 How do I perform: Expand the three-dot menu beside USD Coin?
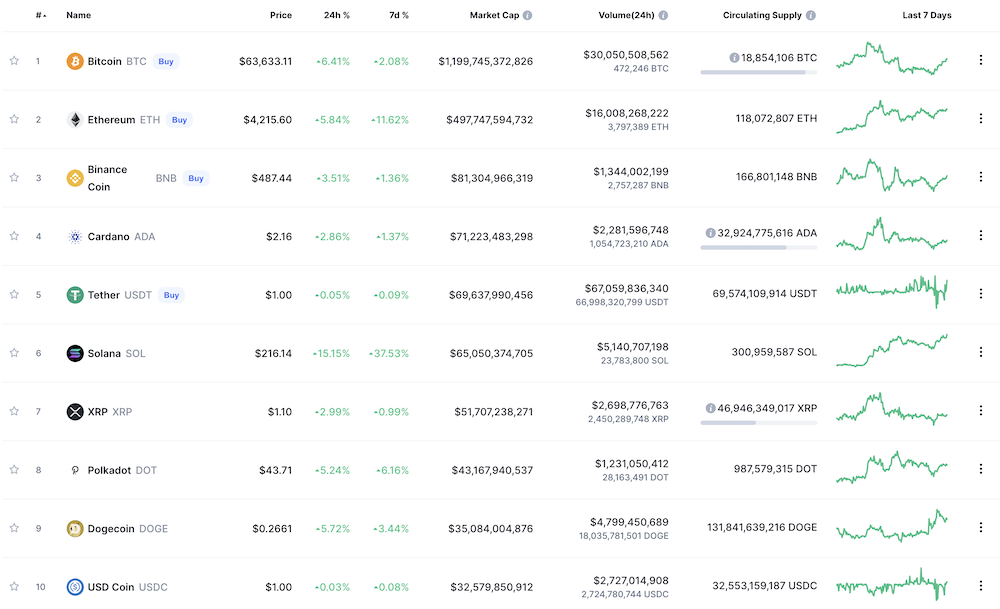coord(981,587)
